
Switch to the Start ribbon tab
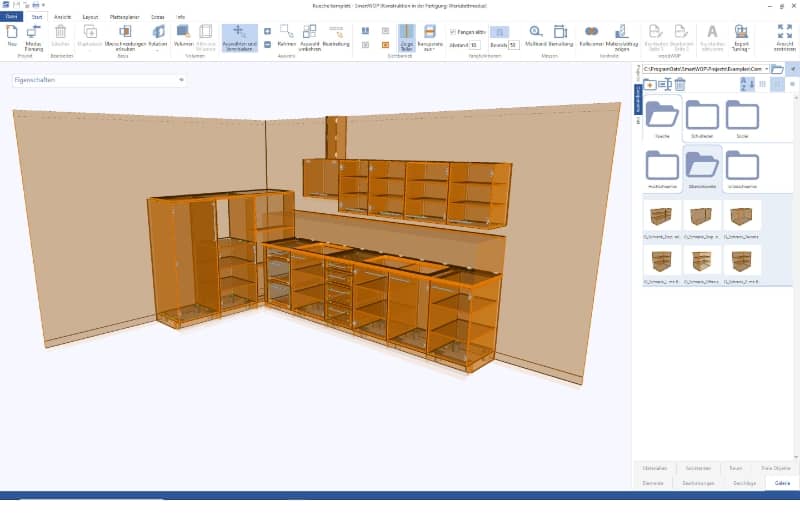(37, 17)
